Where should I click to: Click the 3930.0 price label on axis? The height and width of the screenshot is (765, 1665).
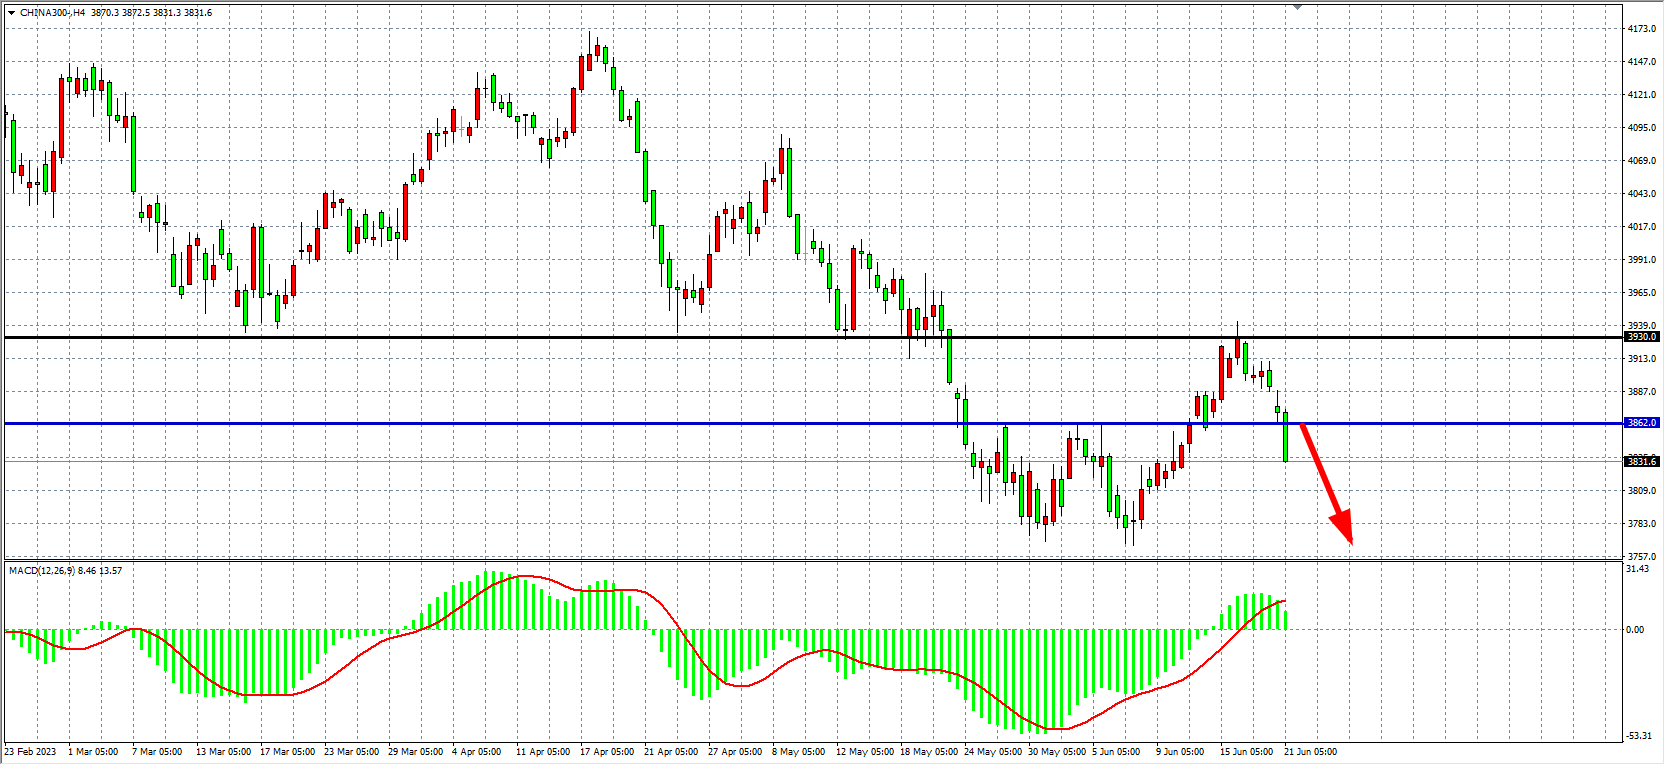point(1641,337)
